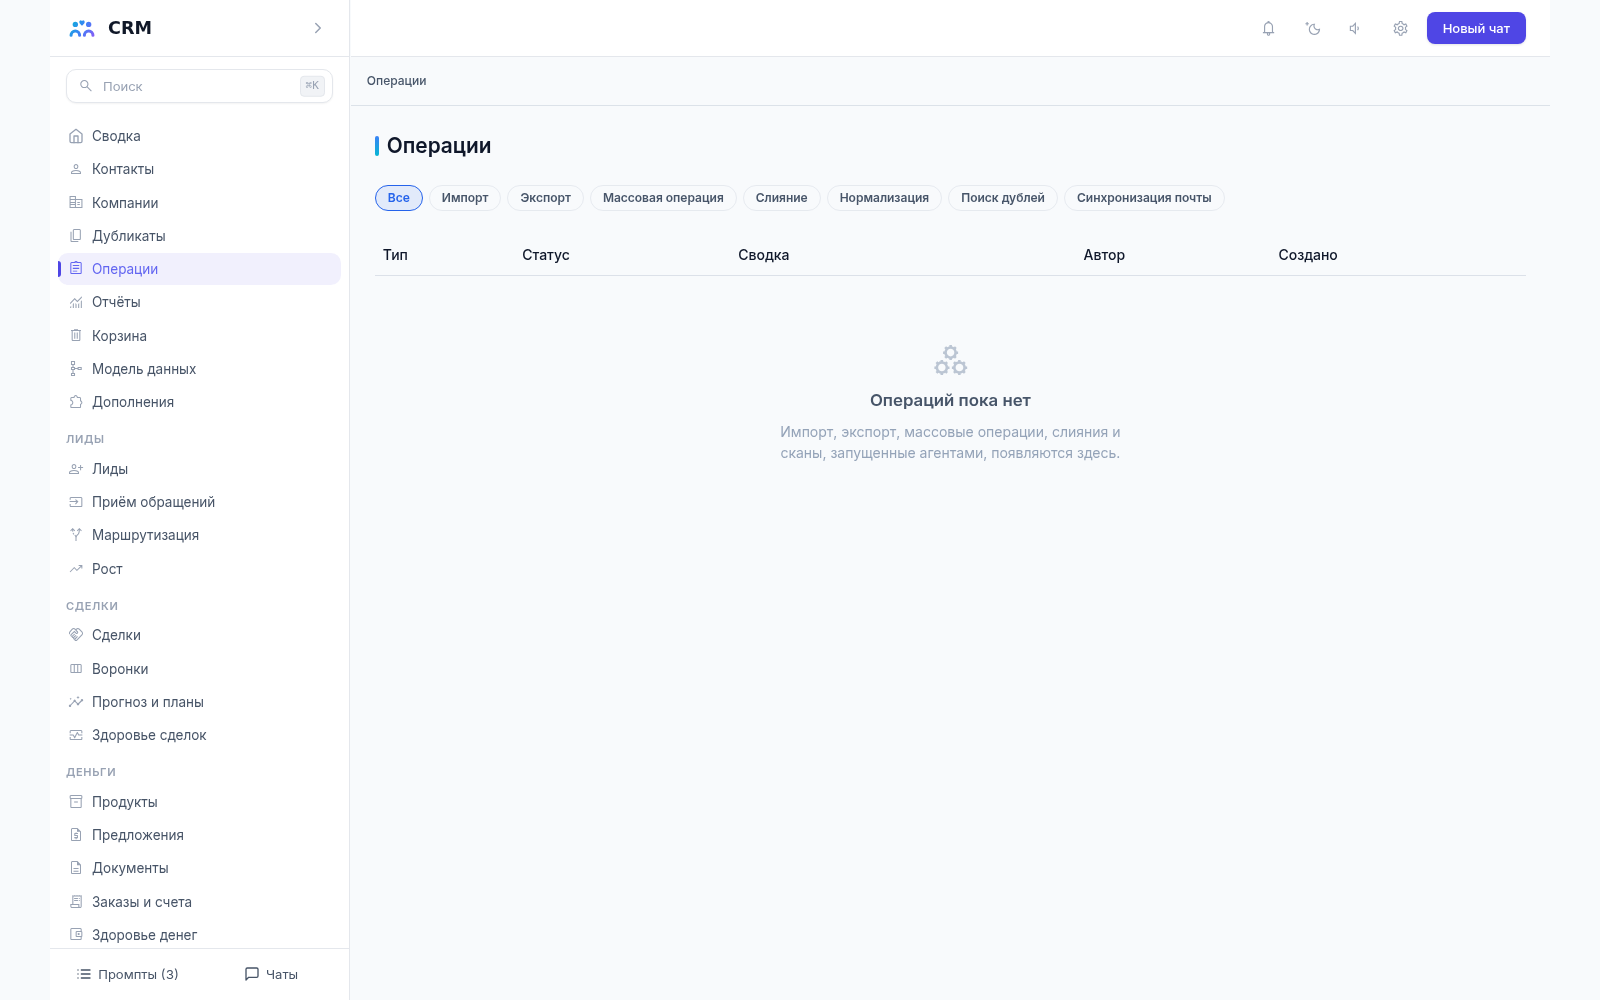Open Прогноз и планы section

(x=199, y=702)
